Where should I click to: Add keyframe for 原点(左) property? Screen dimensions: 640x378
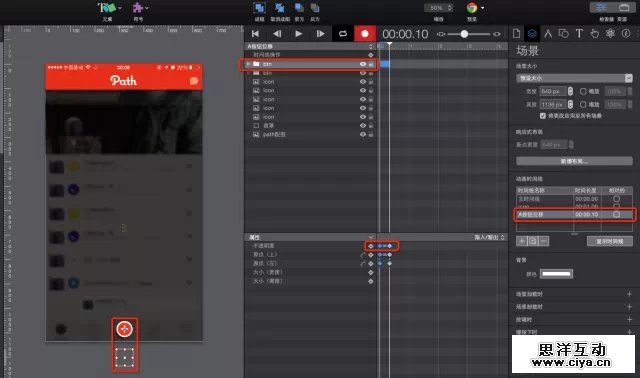[x=371, y=264]
